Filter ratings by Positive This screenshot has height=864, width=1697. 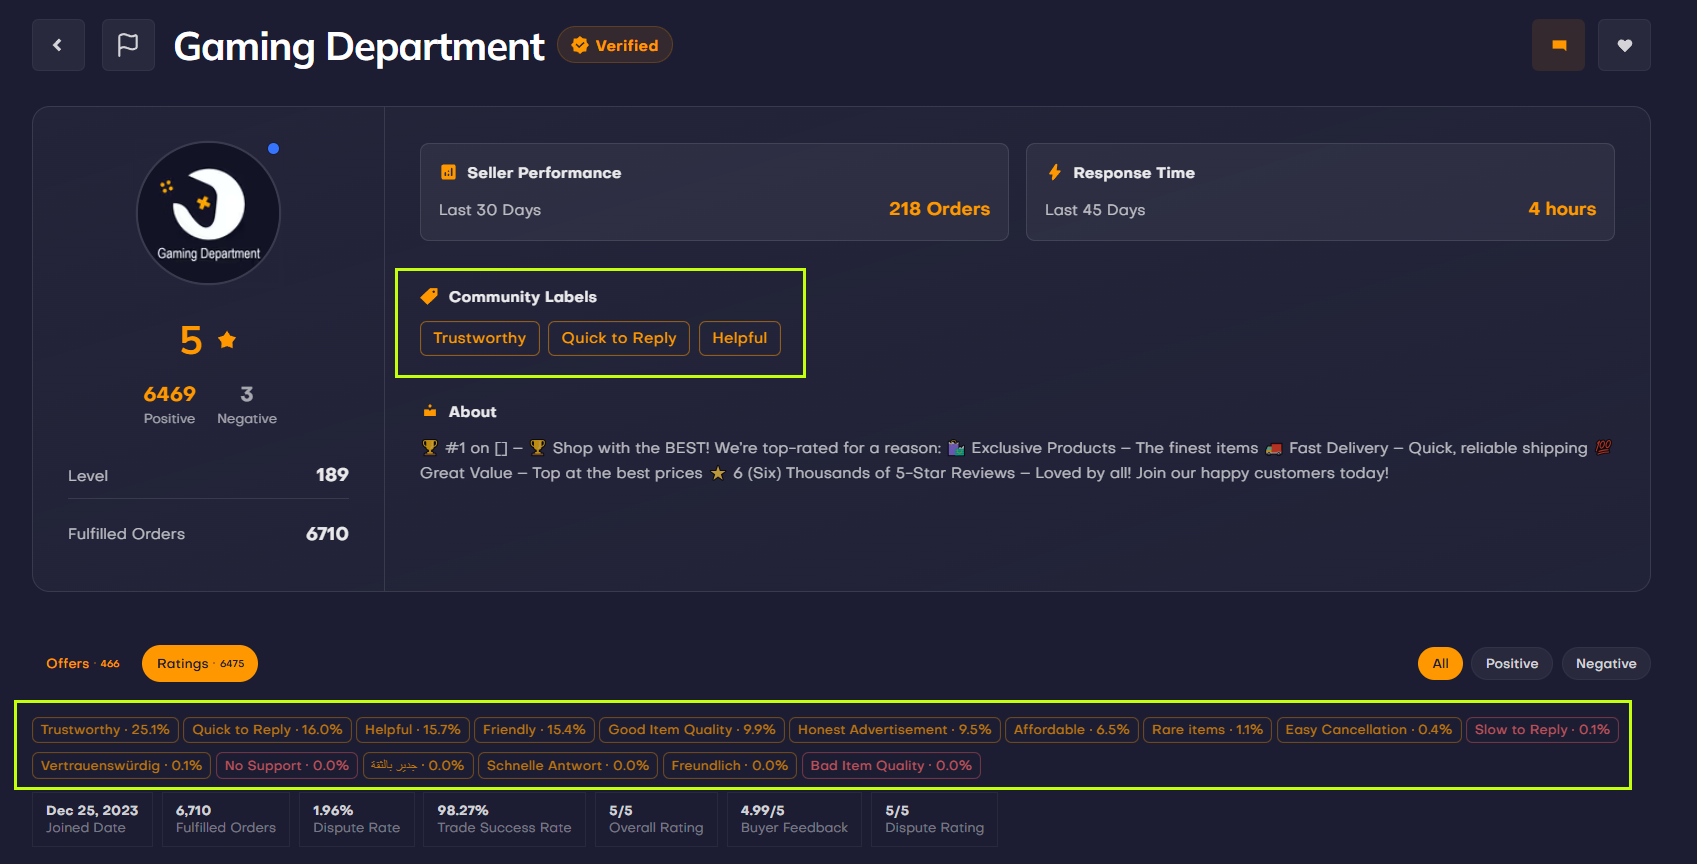coord(1511,663)
